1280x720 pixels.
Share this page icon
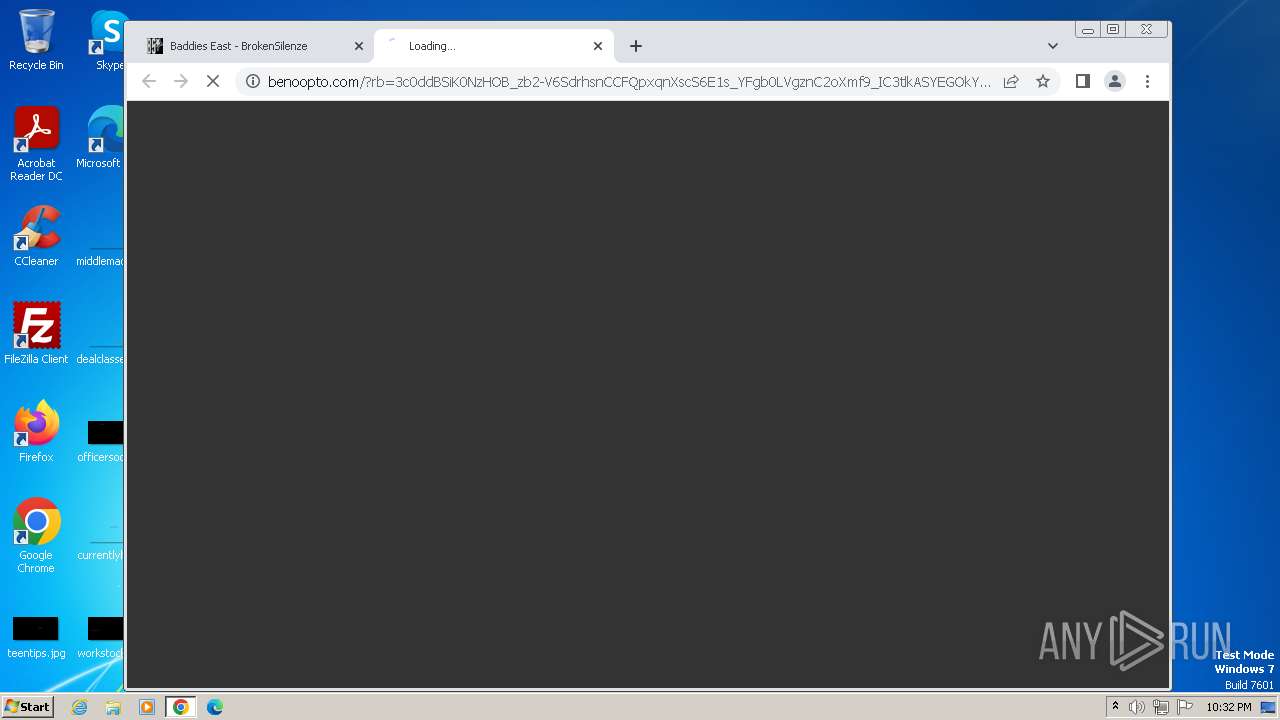tap(1011, 81)
